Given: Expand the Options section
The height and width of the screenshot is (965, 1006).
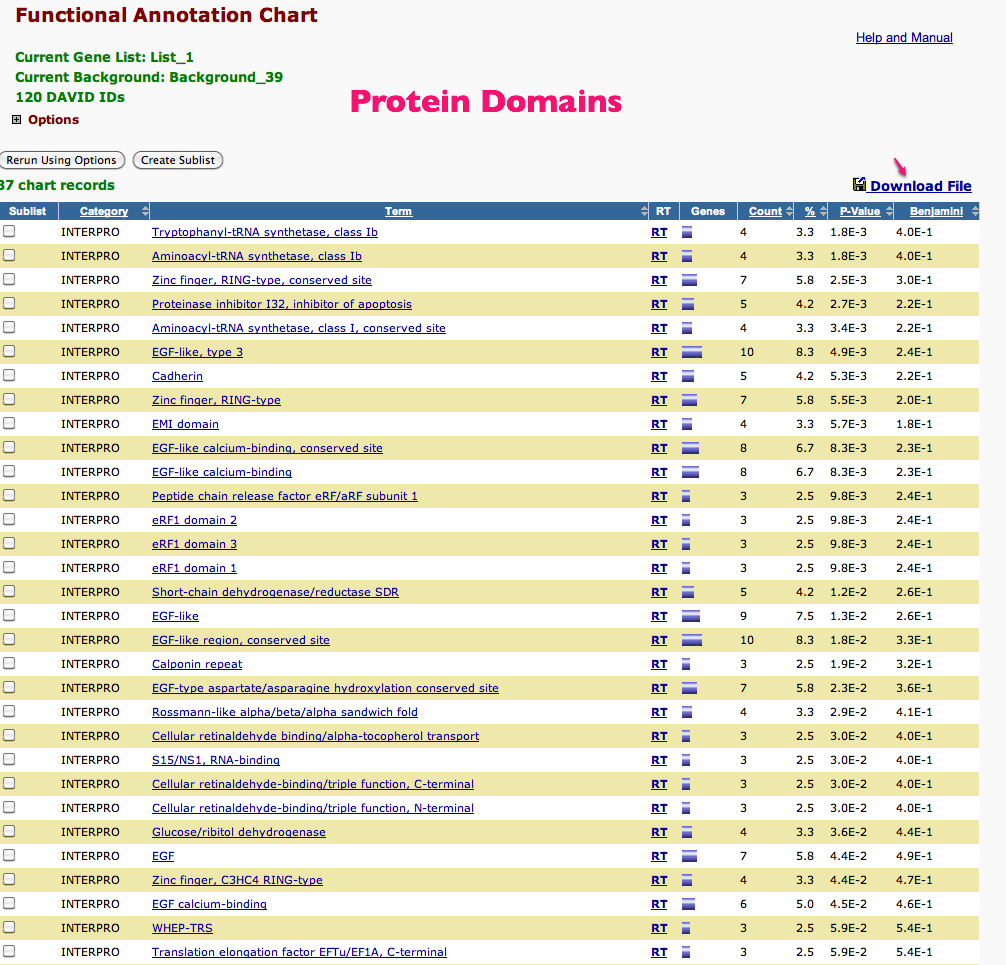Looking at the screenshot, I should click(17, 119).
